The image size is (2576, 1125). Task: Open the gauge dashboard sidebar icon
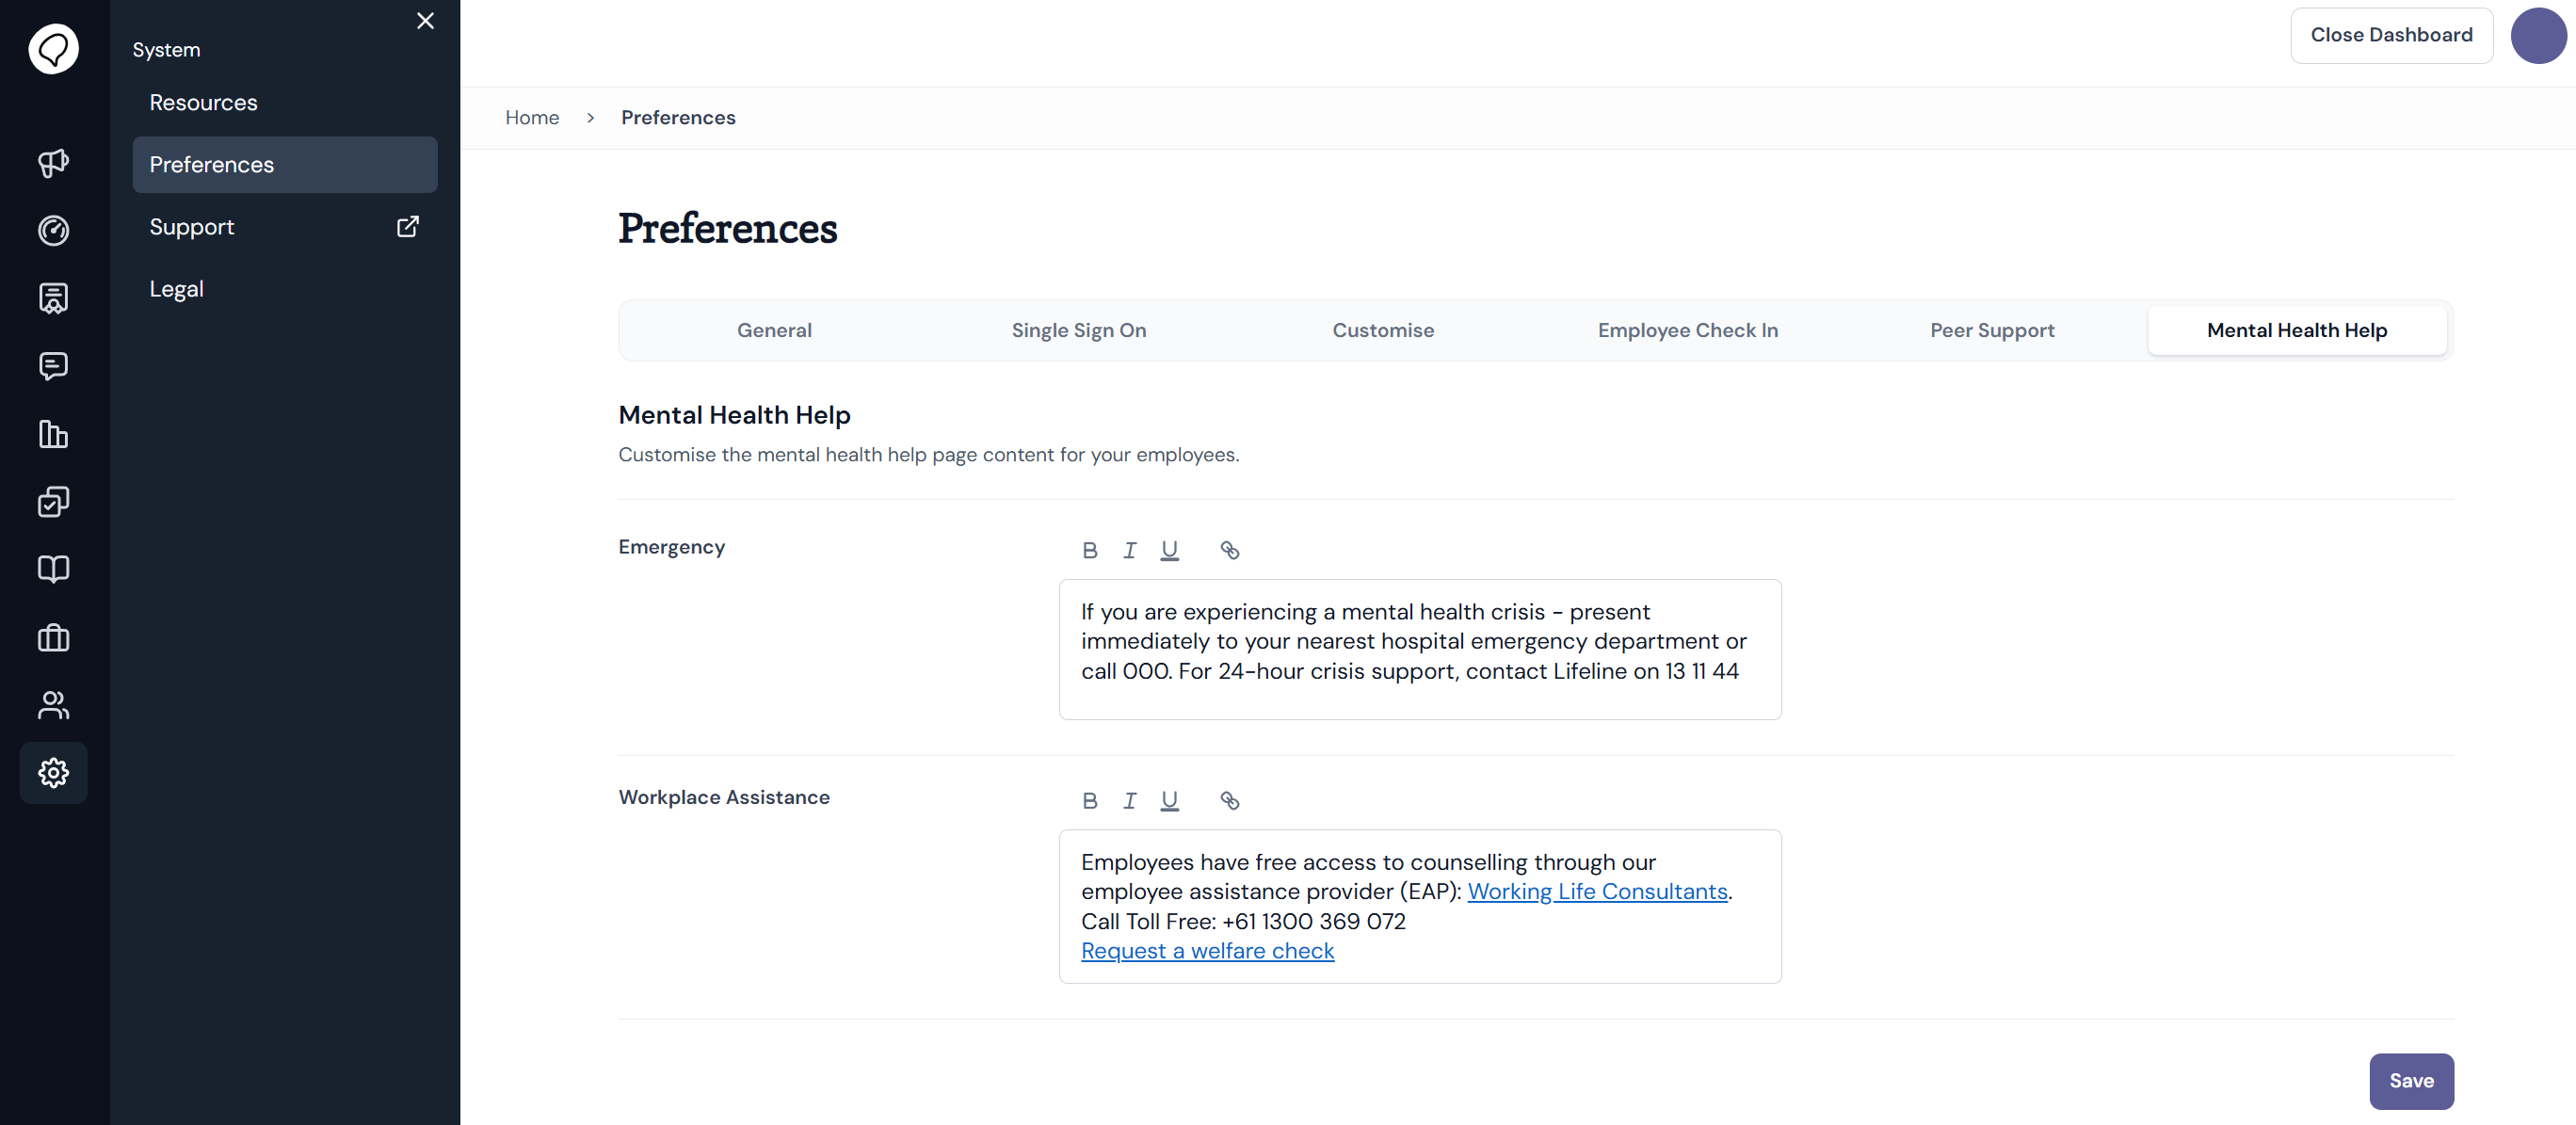[53, 230]
